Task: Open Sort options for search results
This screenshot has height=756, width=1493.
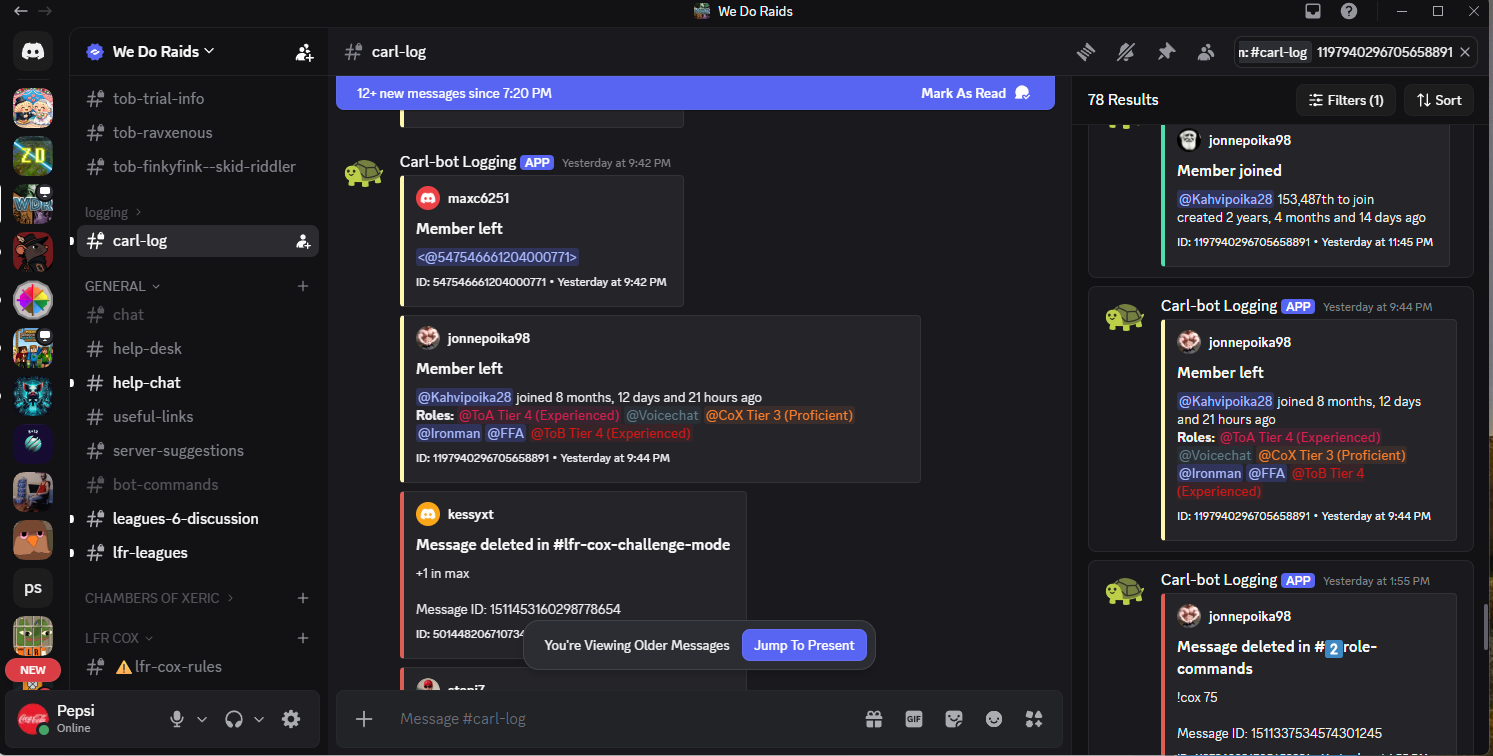Action: (1437, 100)
